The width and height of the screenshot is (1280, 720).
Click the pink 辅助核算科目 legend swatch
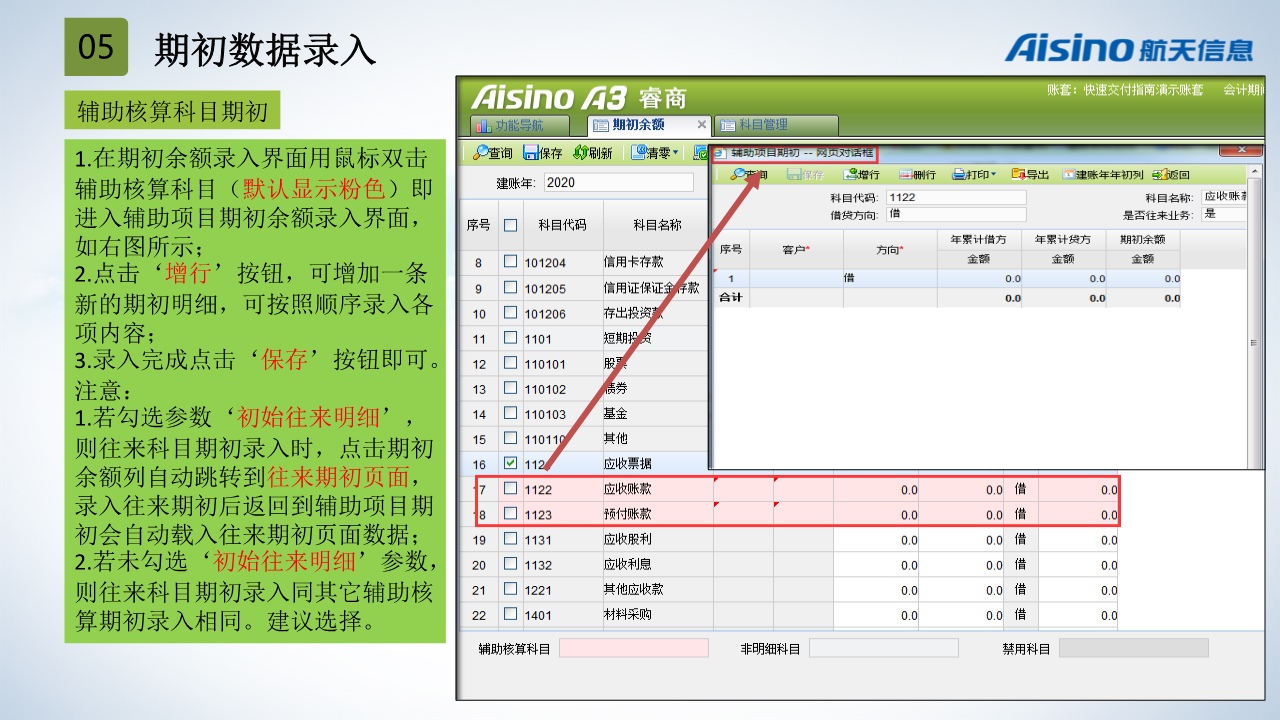633,648
